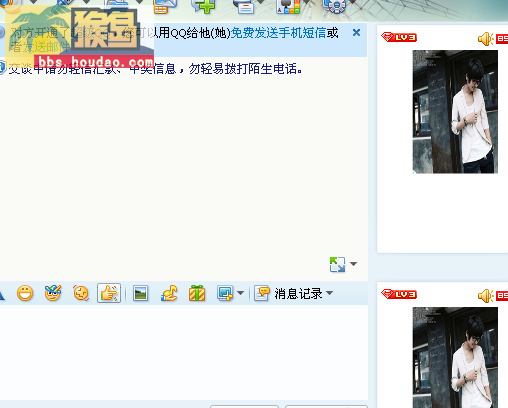Send a picture using the landscape image icon

click(141, 294)
